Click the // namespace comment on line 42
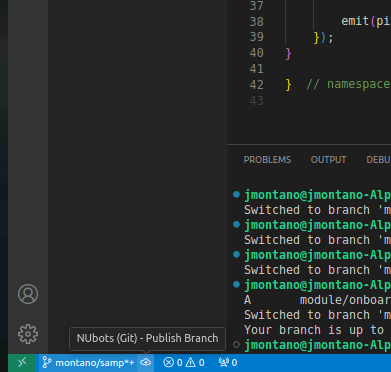Image resolution: width=391 pixels, height=372 pixels. pos(348,84)
